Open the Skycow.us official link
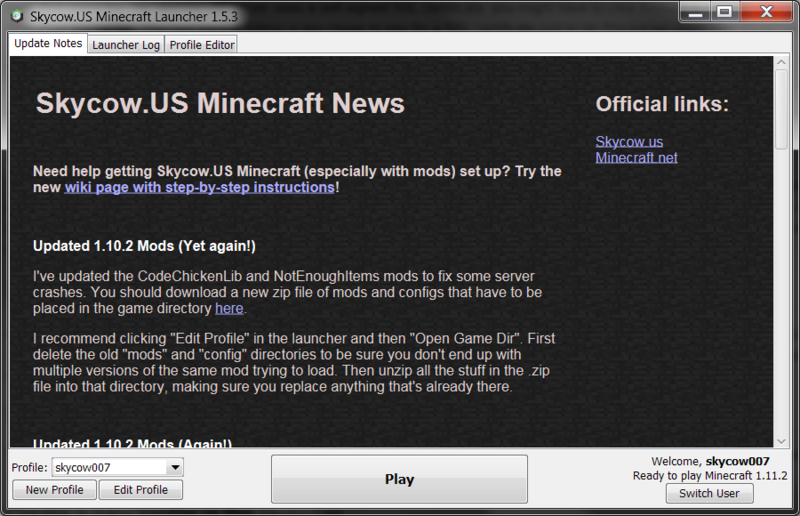Viewport: 800px width, 516px height. point(629,141)
